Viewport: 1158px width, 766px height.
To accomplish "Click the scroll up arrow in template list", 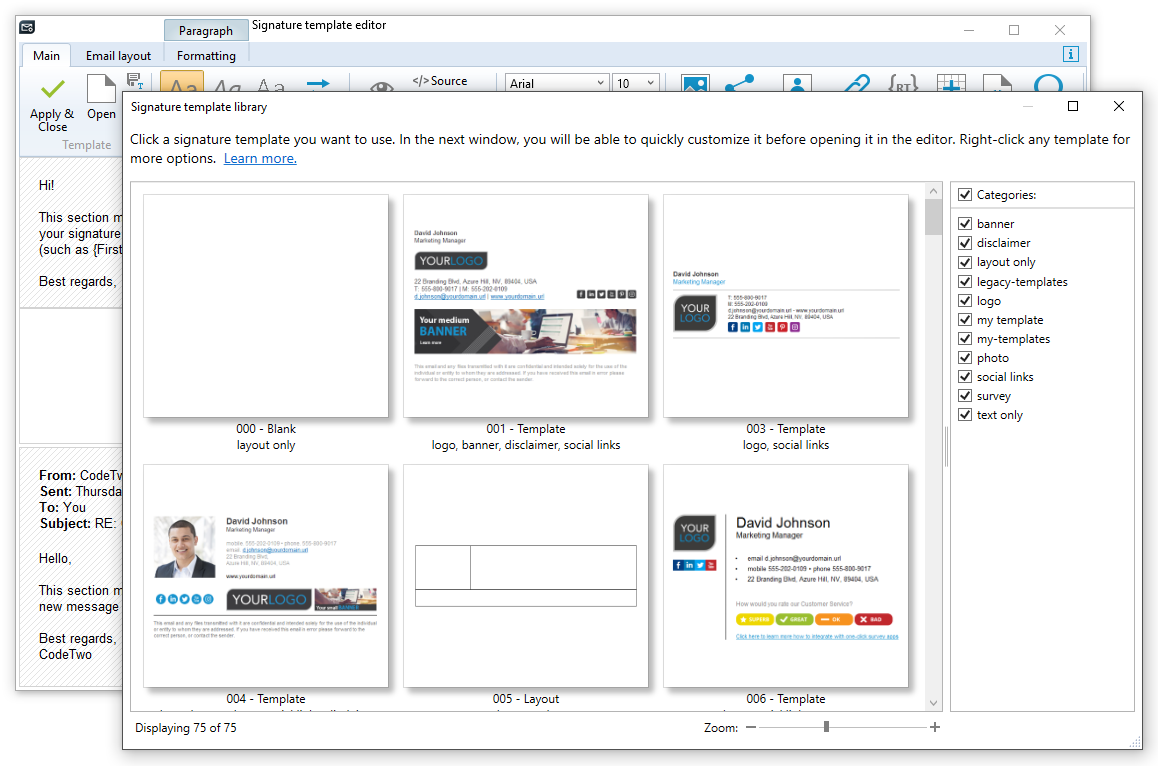I will pos(933,191).
